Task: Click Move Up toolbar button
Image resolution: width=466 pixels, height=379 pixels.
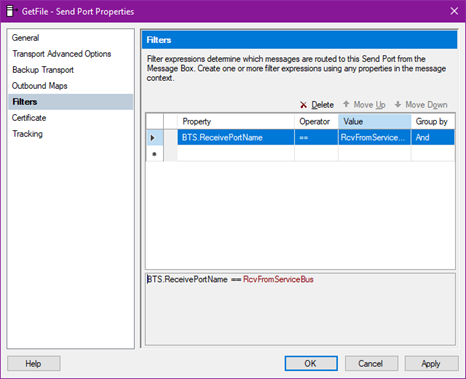Action: tap(364, 105)
